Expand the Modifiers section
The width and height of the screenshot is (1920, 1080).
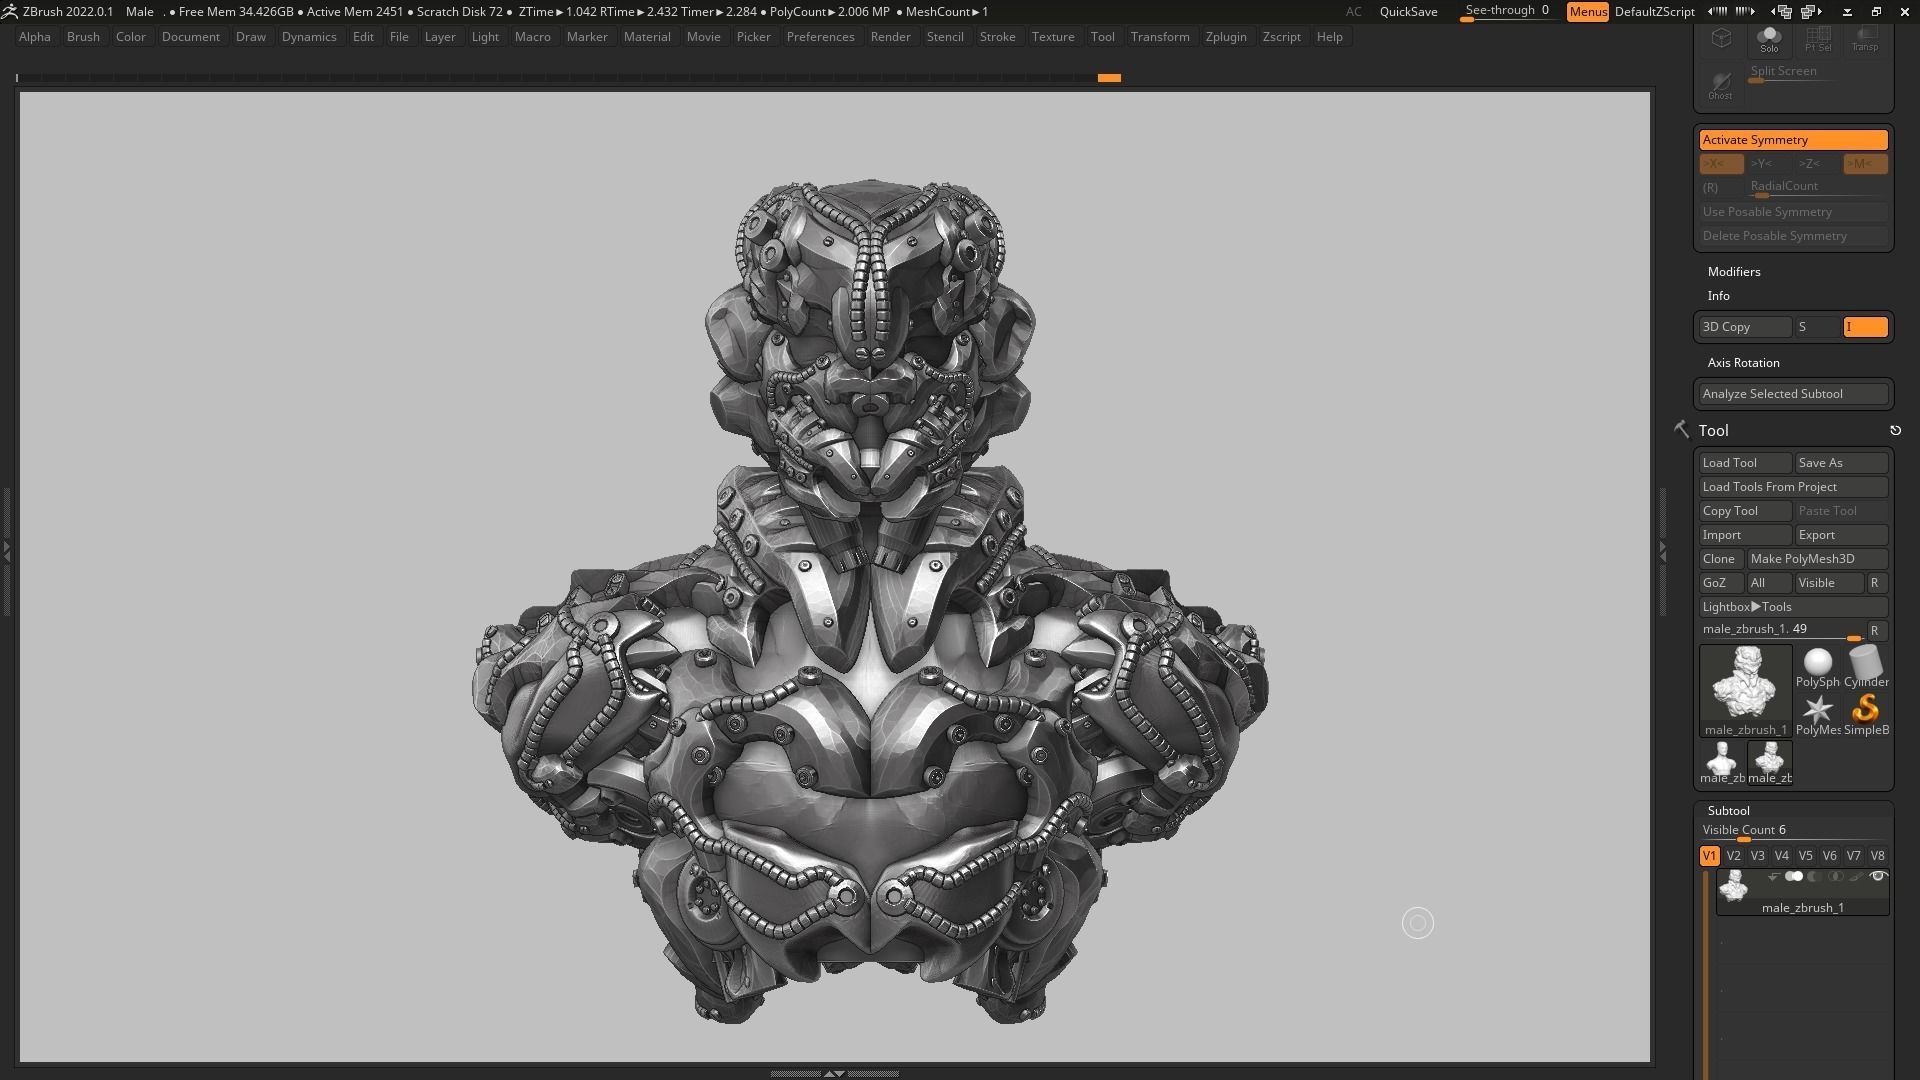coord(1734,272)
